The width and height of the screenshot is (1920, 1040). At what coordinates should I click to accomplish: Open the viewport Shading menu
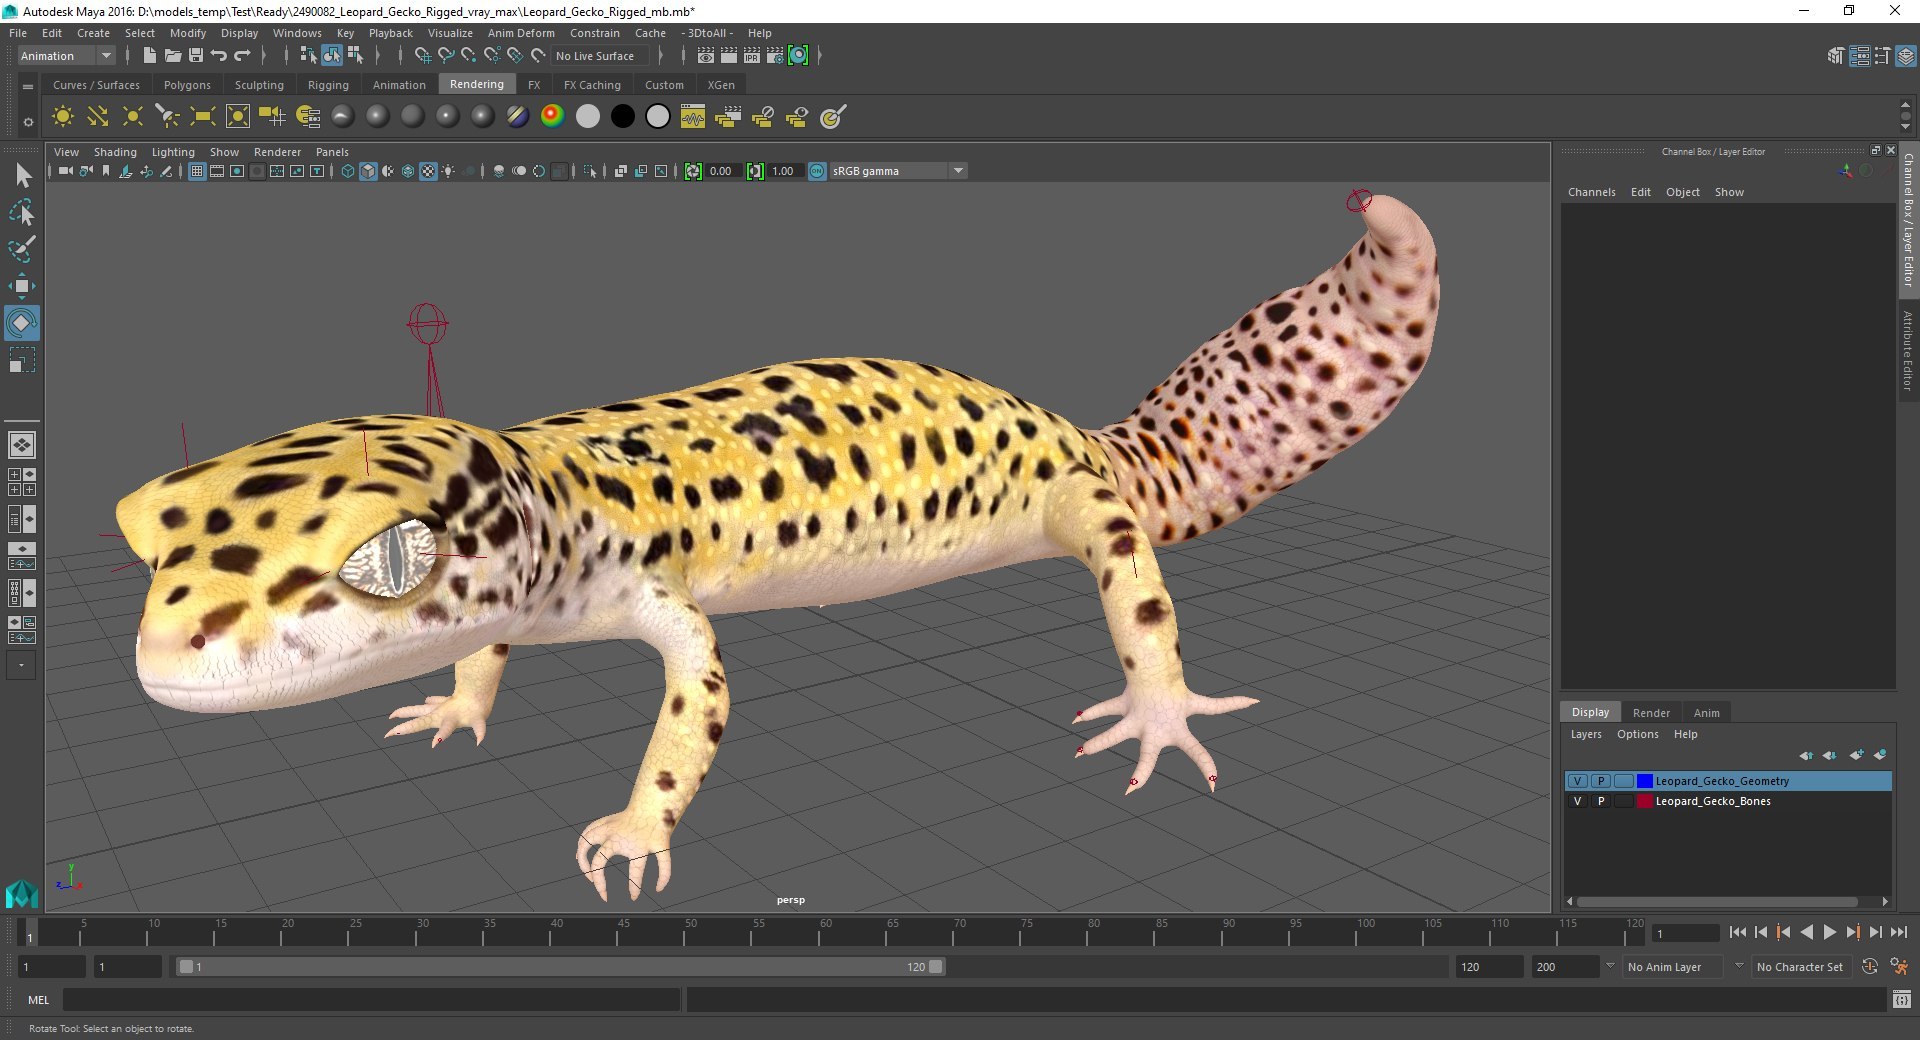tap(115, 152)
